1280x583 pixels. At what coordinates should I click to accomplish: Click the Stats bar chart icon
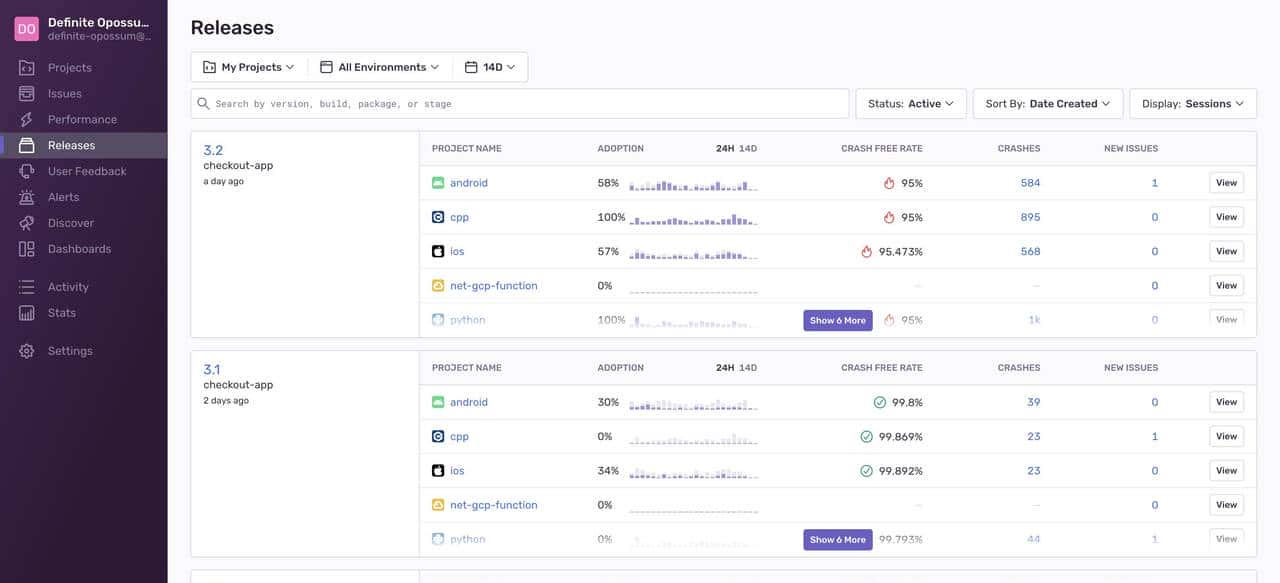click(27, 314)
